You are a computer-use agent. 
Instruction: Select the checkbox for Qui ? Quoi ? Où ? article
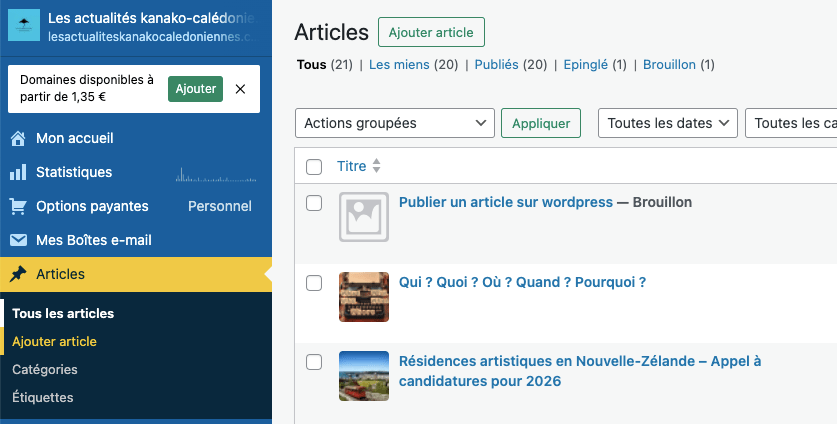pos(314,283)
